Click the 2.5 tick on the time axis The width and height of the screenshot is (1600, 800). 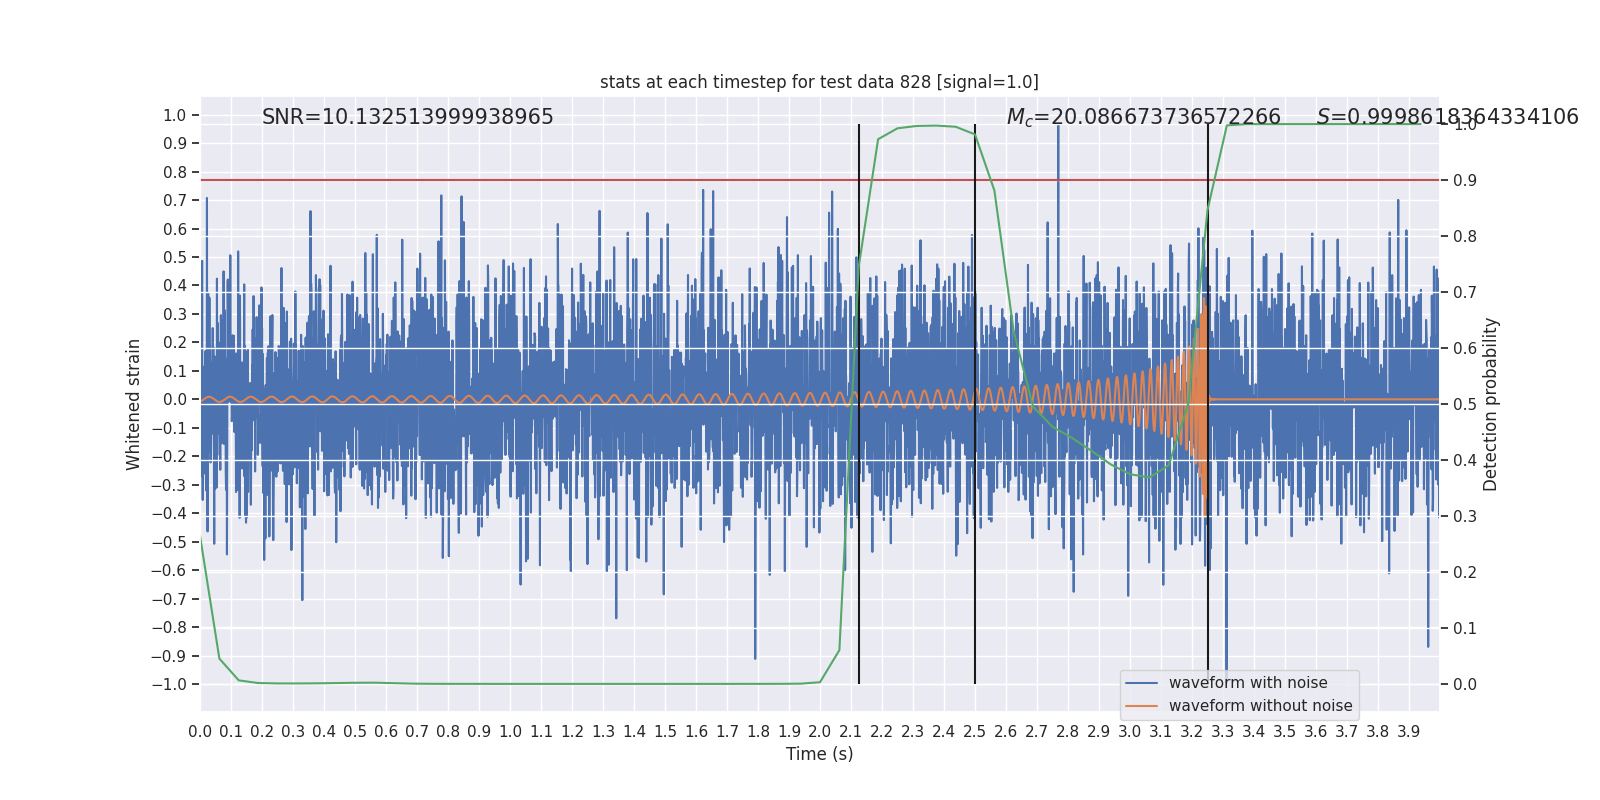975,731
